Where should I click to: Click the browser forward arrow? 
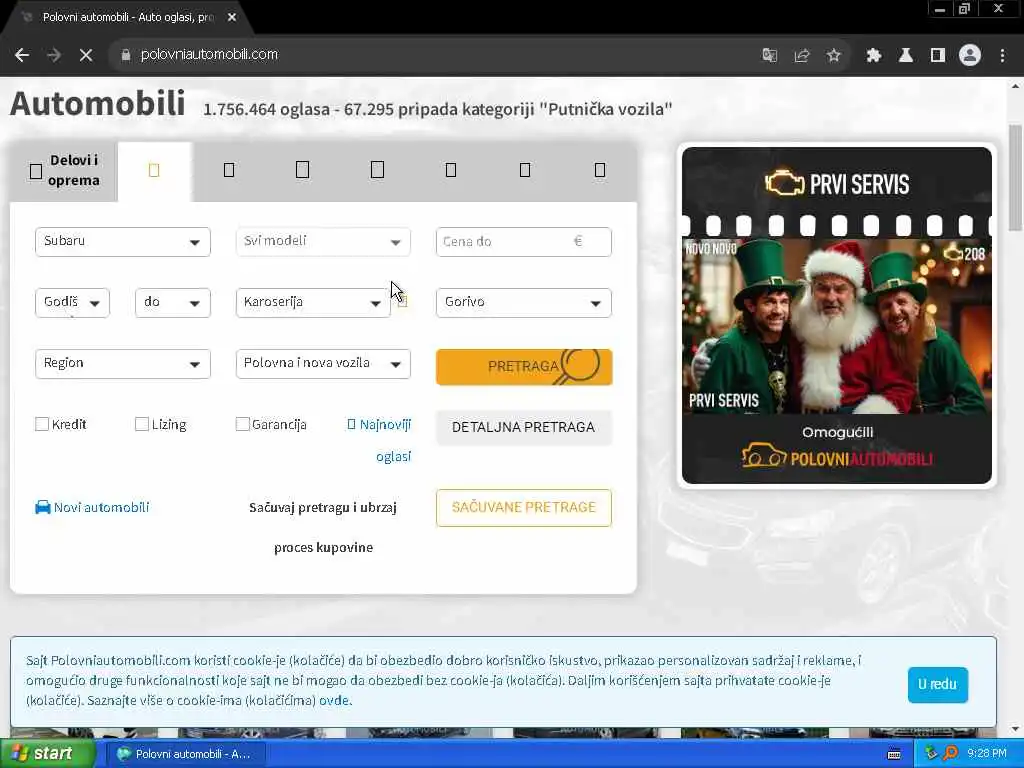pyautogui.click(x=54, y=55)
